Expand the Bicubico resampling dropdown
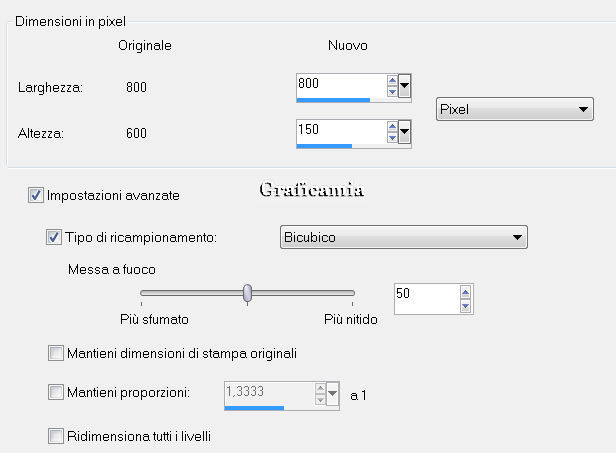This screenshot has width=616, height=453. (x=403, y=237)
